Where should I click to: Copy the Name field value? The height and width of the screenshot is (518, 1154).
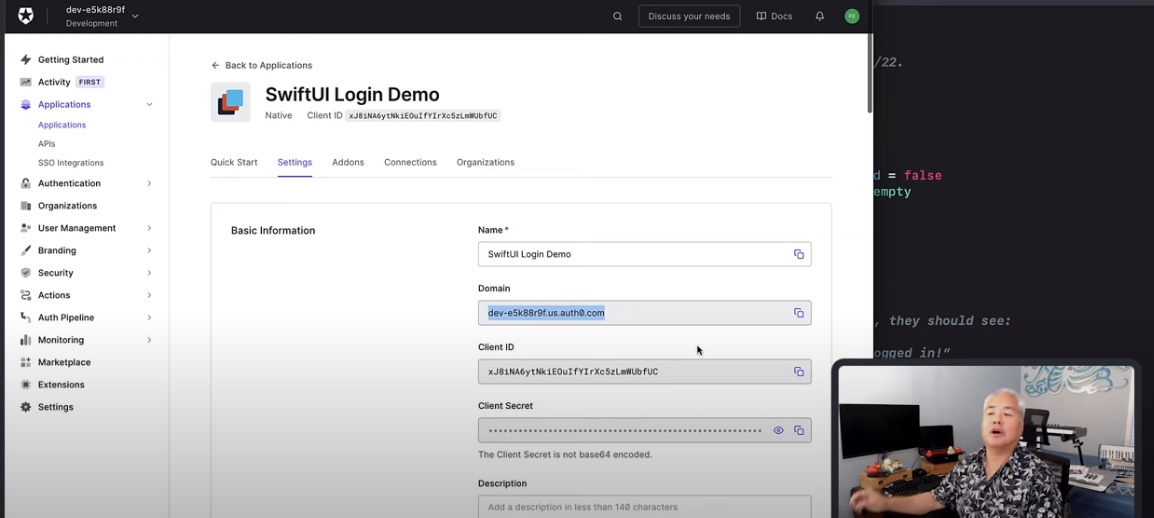point(799,254)
